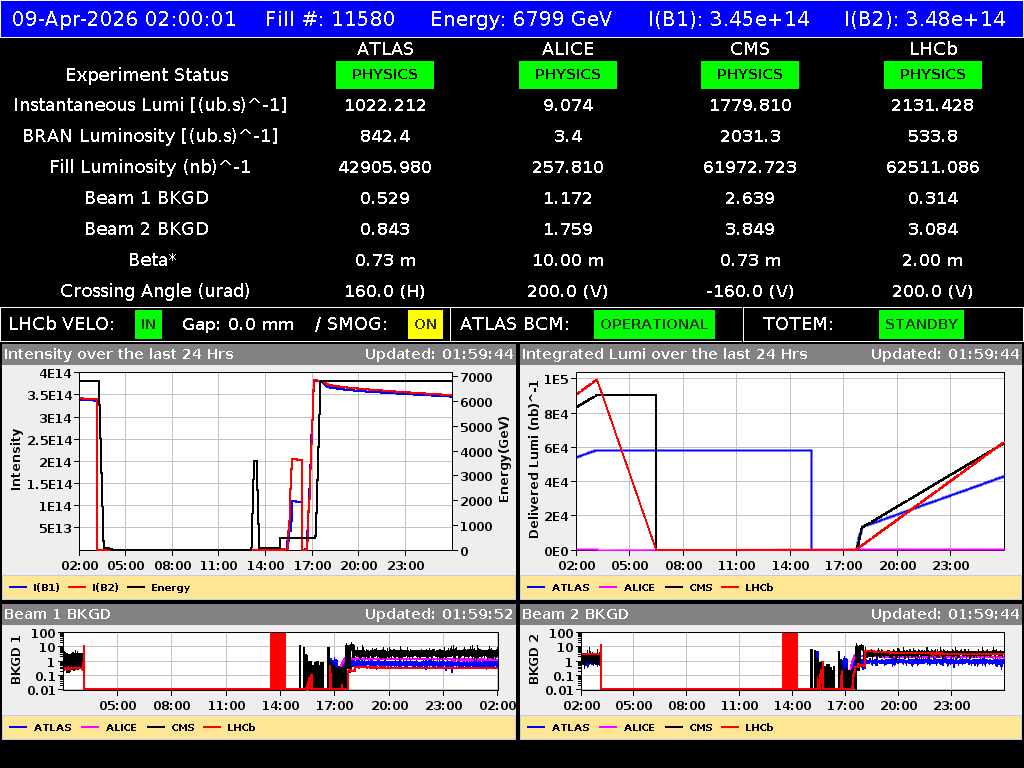Click the CMS PHYSICS status indicator
Image resolution: width=1024 pixels, height=768 pixels.
pos(750,74)
